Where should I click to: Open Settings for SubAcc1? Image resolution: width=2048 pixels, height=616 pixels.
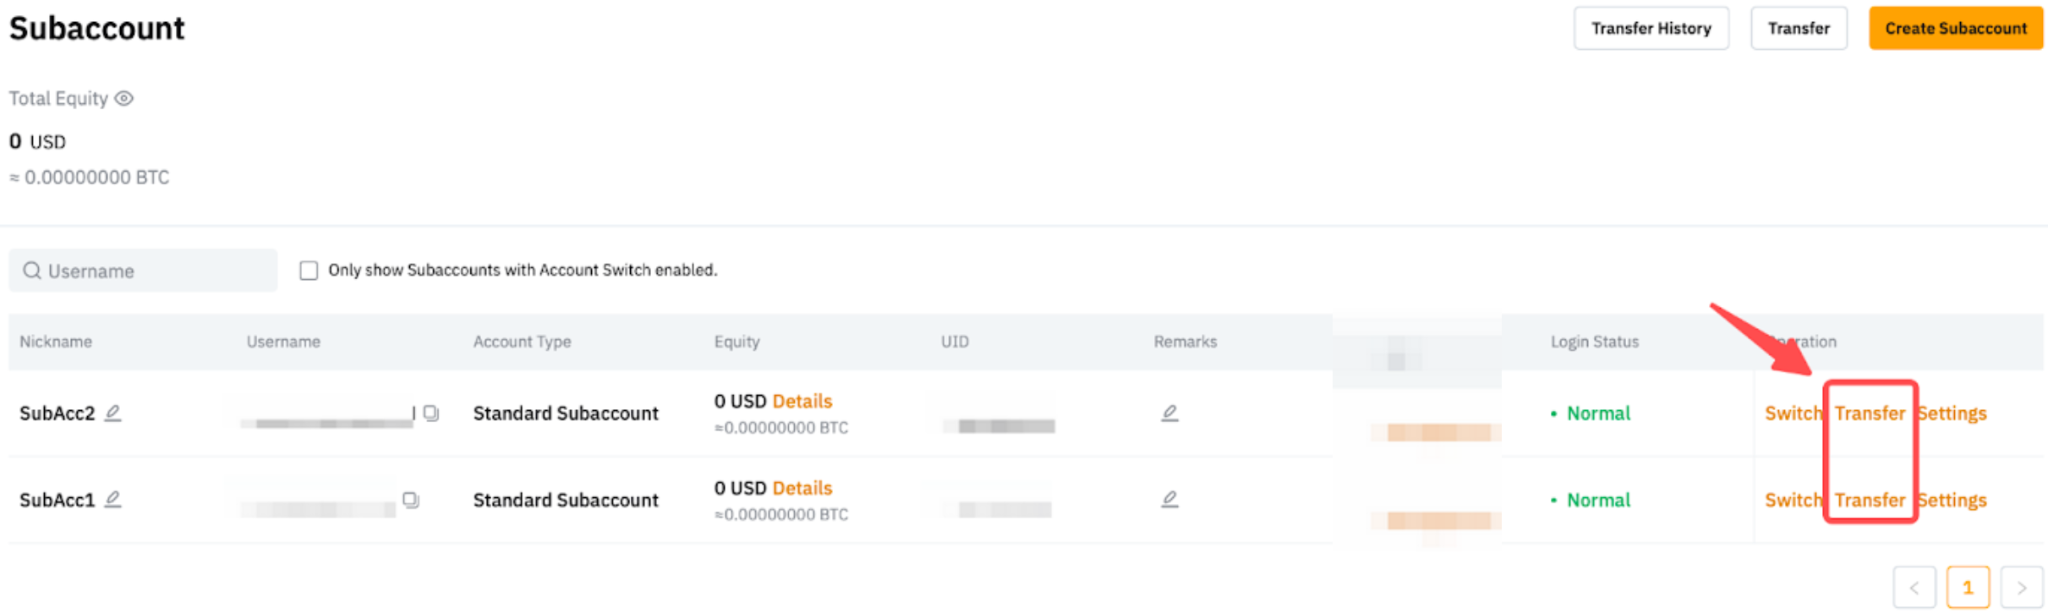(1953, 500)
